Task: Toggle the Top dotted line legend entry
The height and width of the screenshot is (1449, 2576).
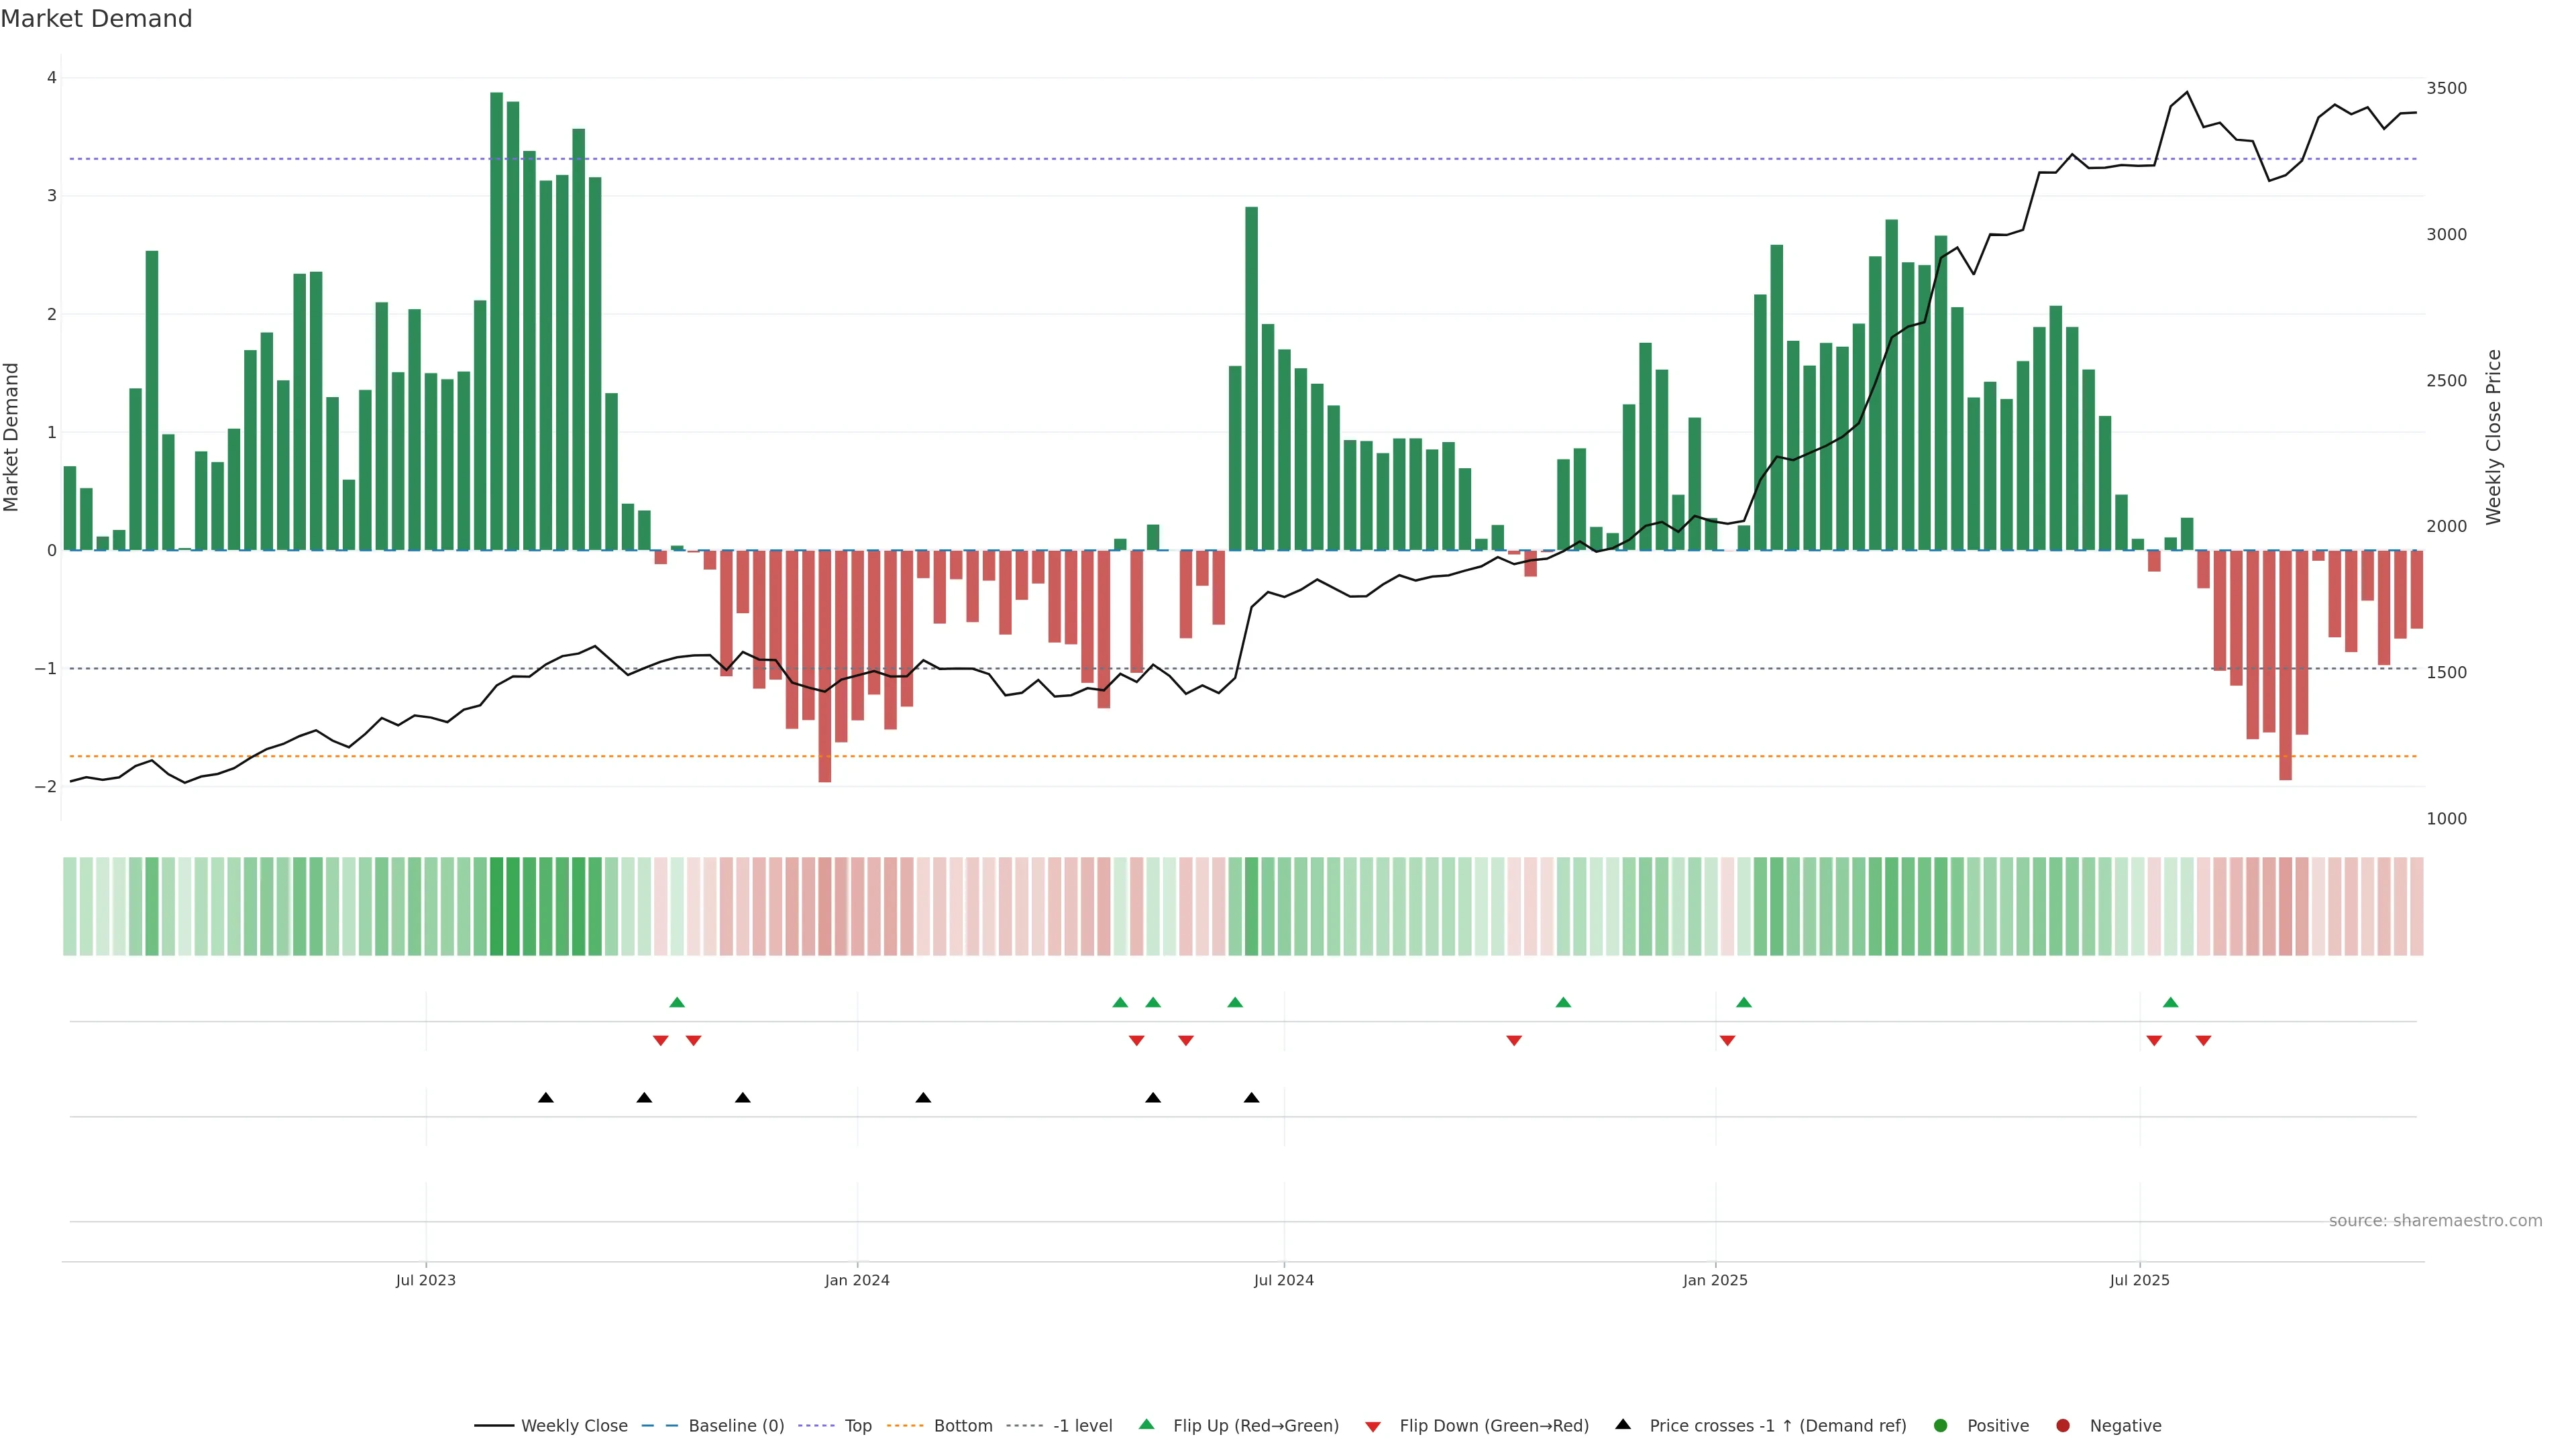Action: point(857,1425)
